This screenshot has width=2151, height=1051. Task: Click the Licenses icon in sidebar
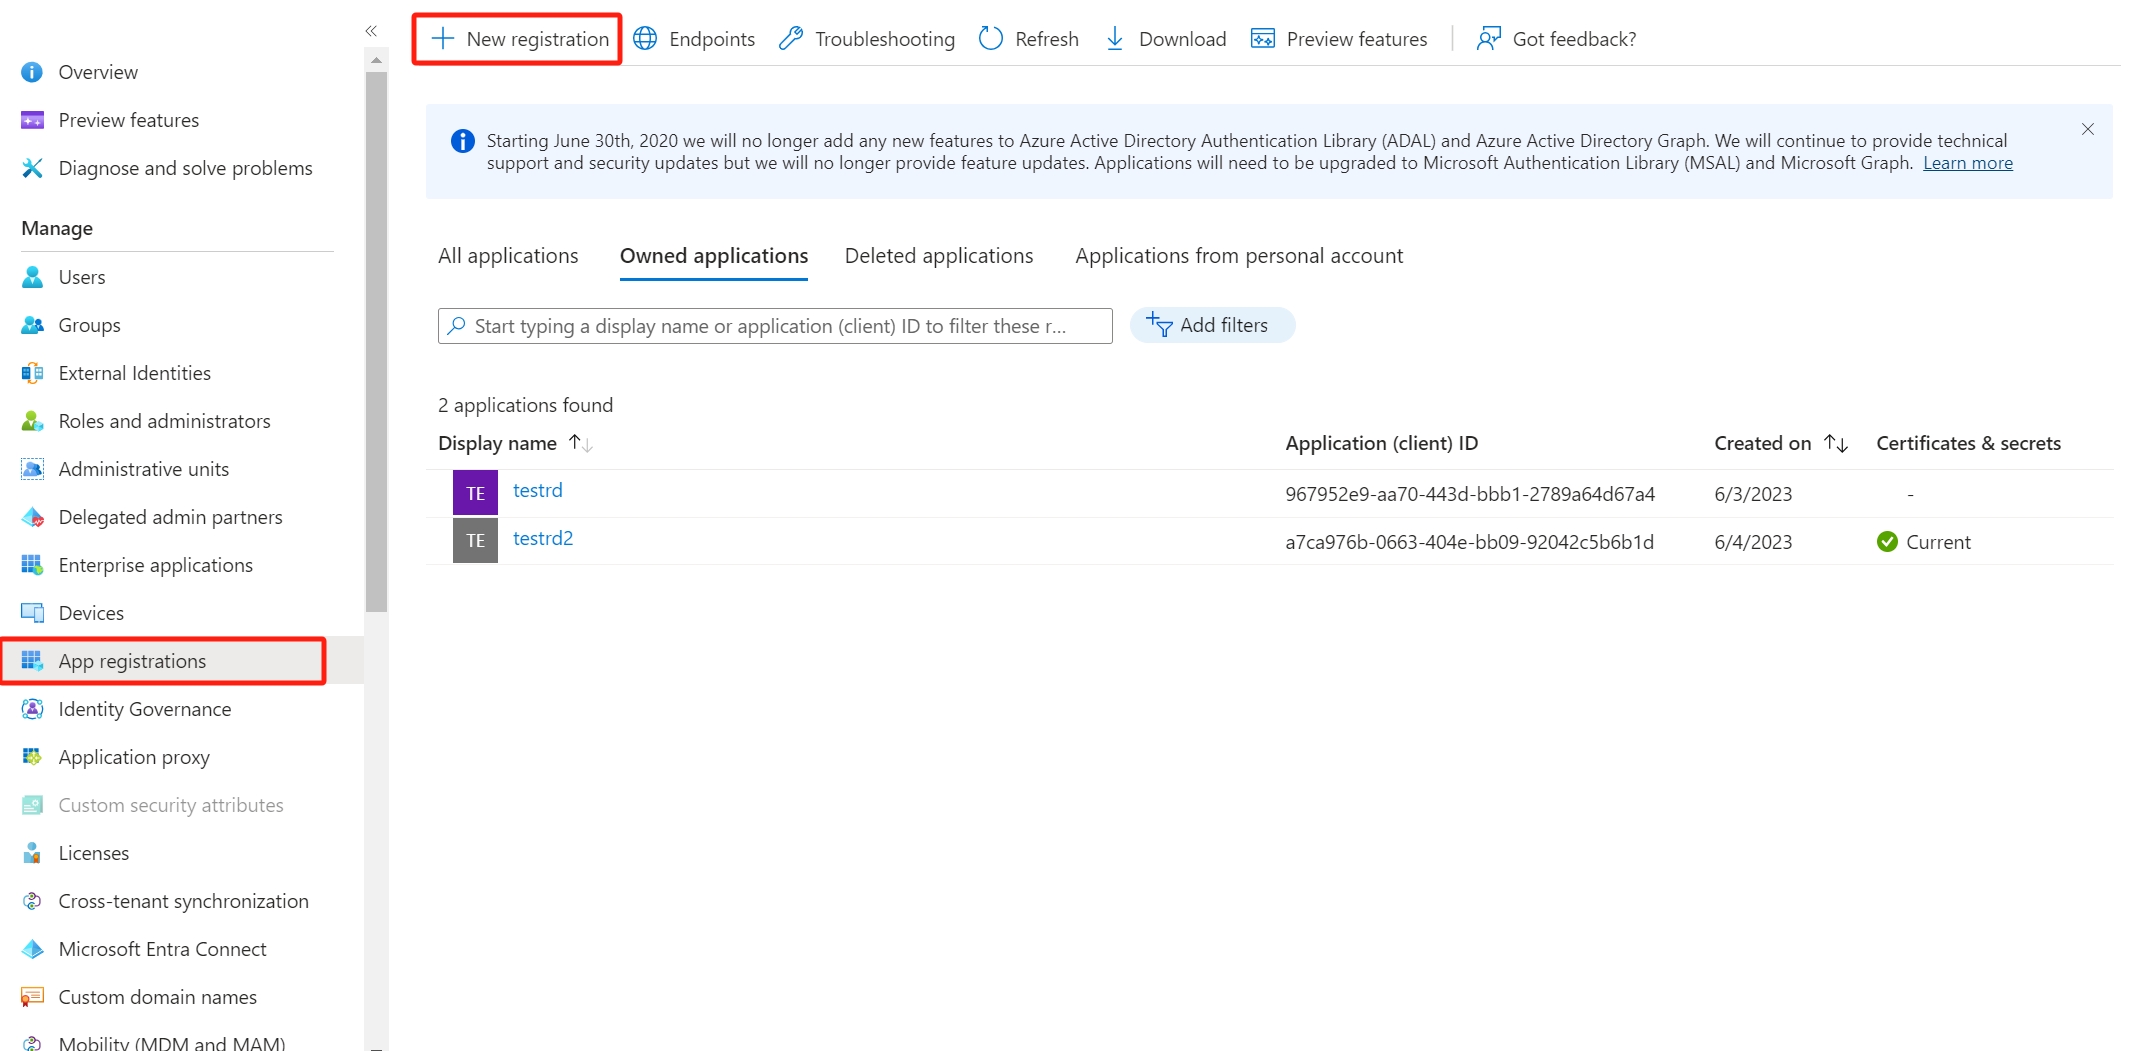[x=32, y=853]
